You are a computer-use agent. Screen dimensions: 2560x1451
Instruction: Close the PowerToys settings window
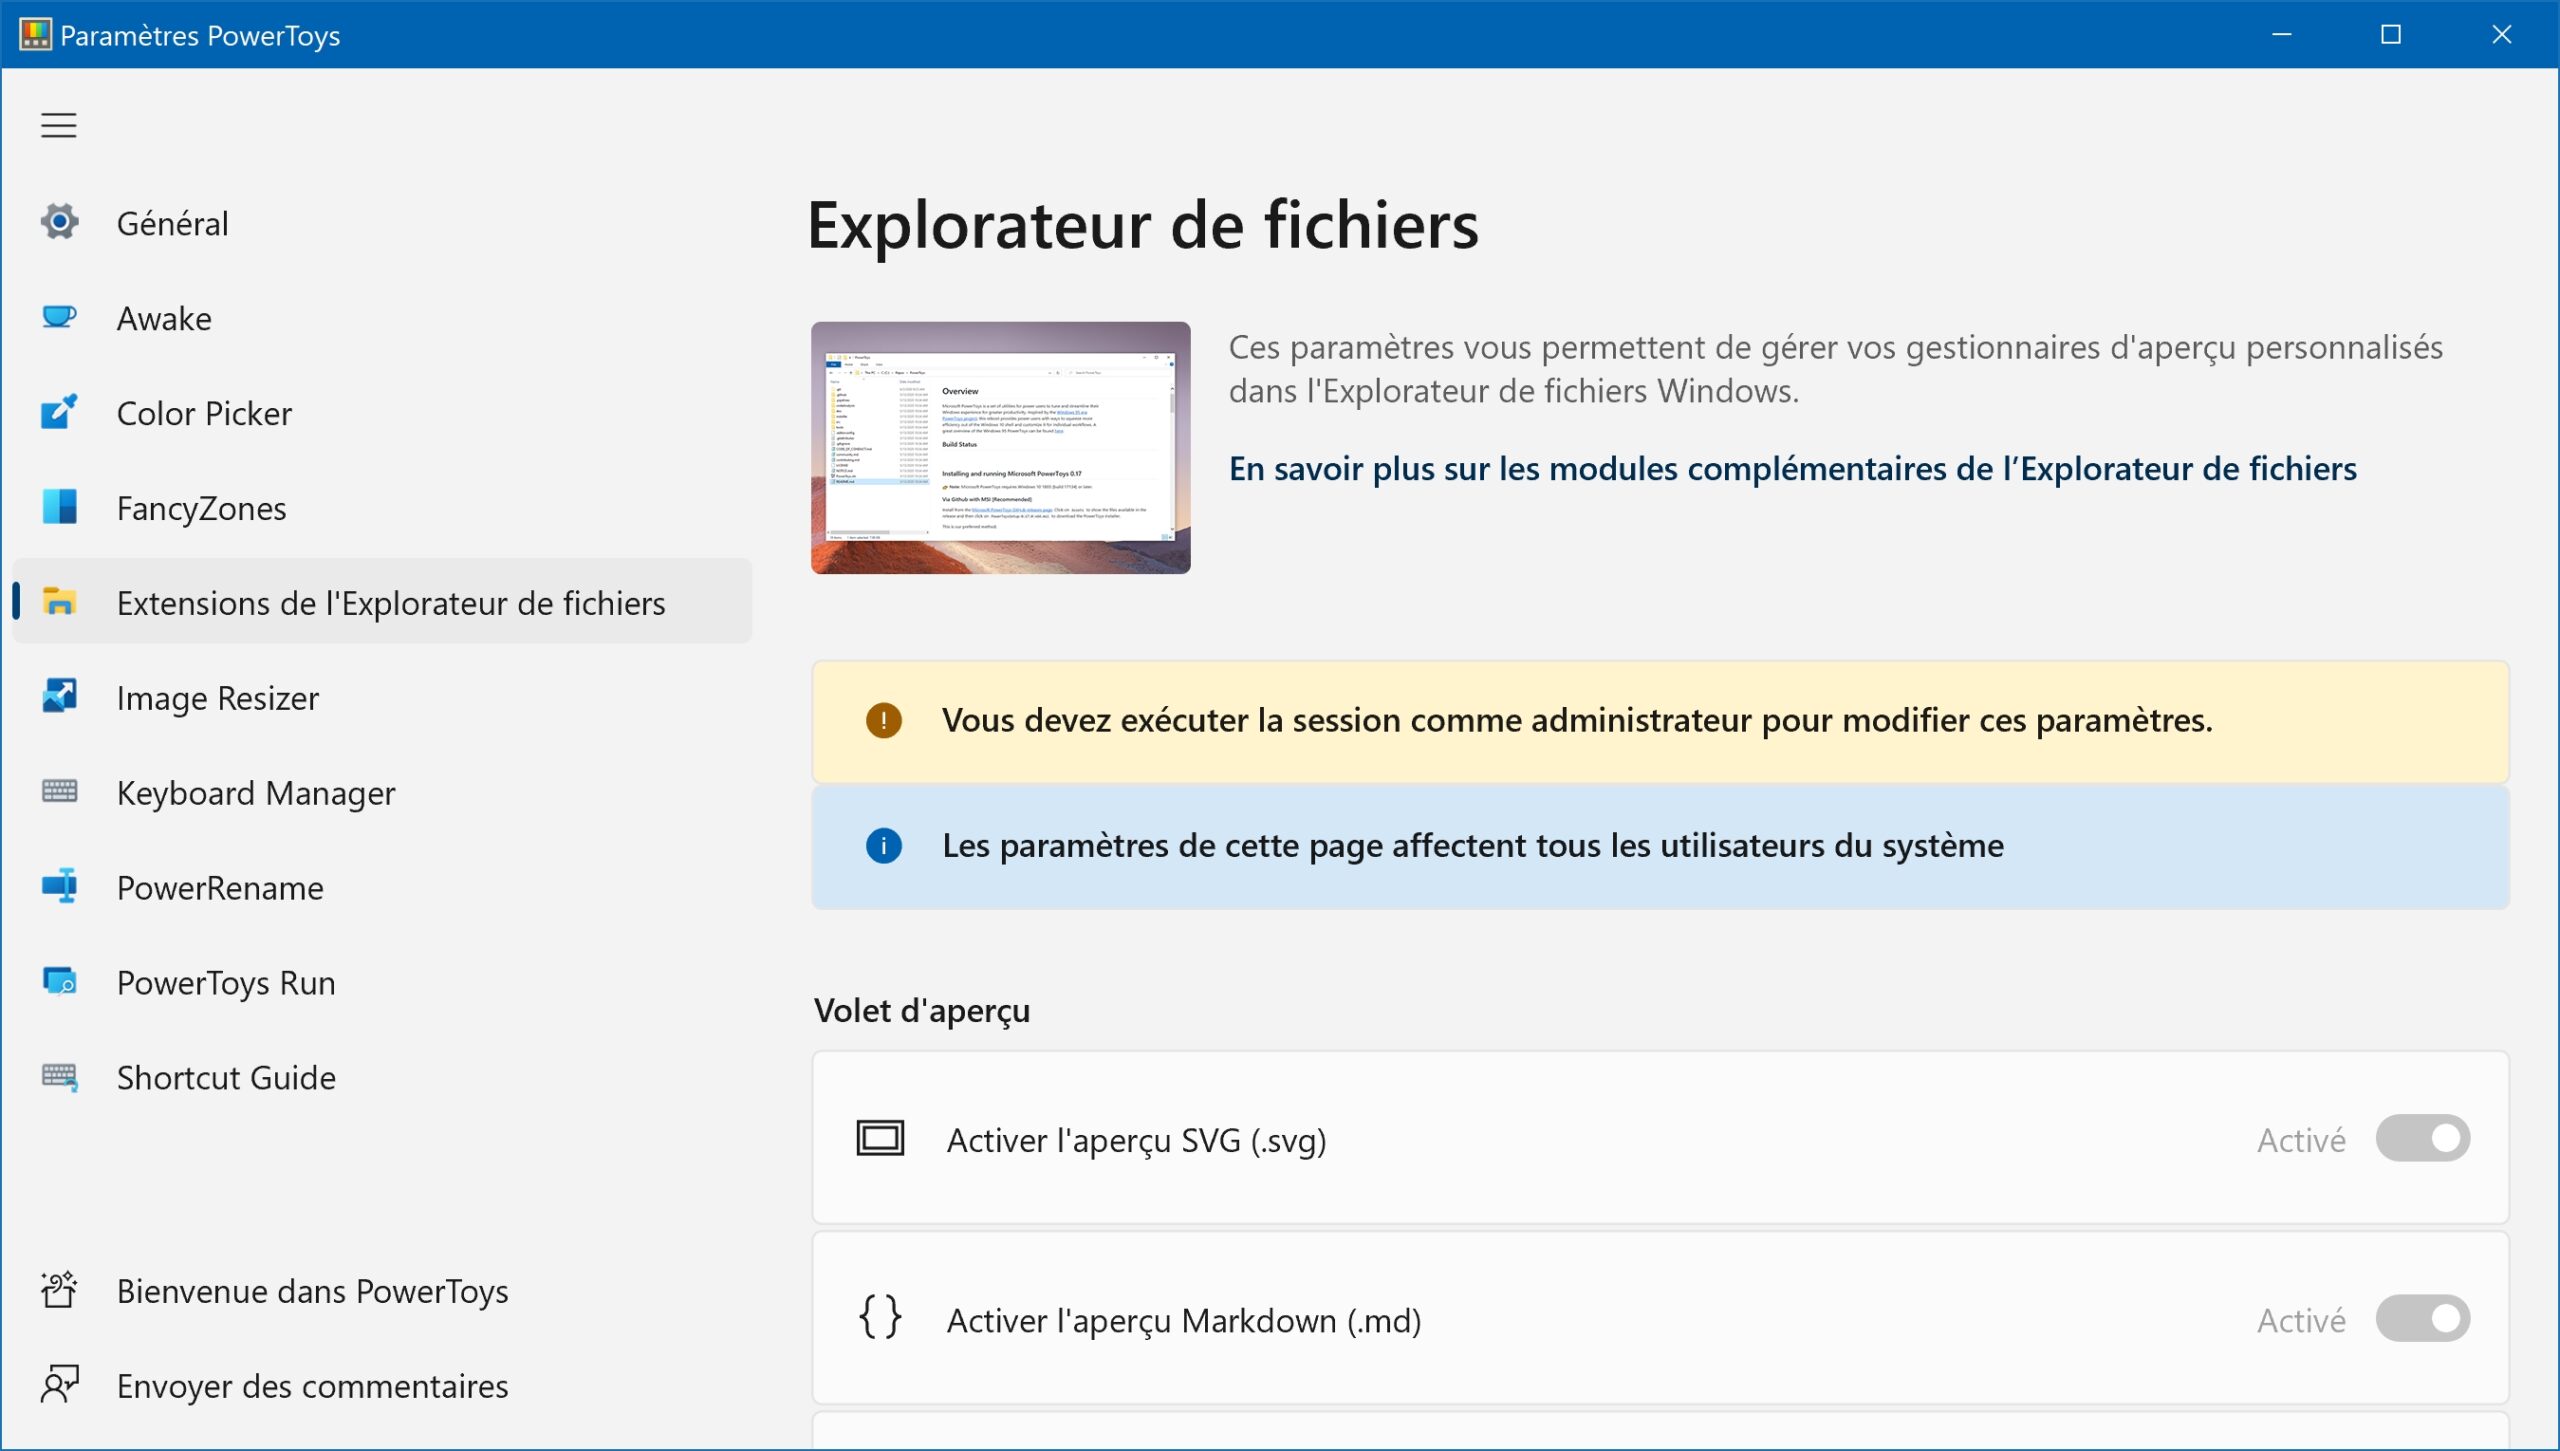pos(2502,35)
